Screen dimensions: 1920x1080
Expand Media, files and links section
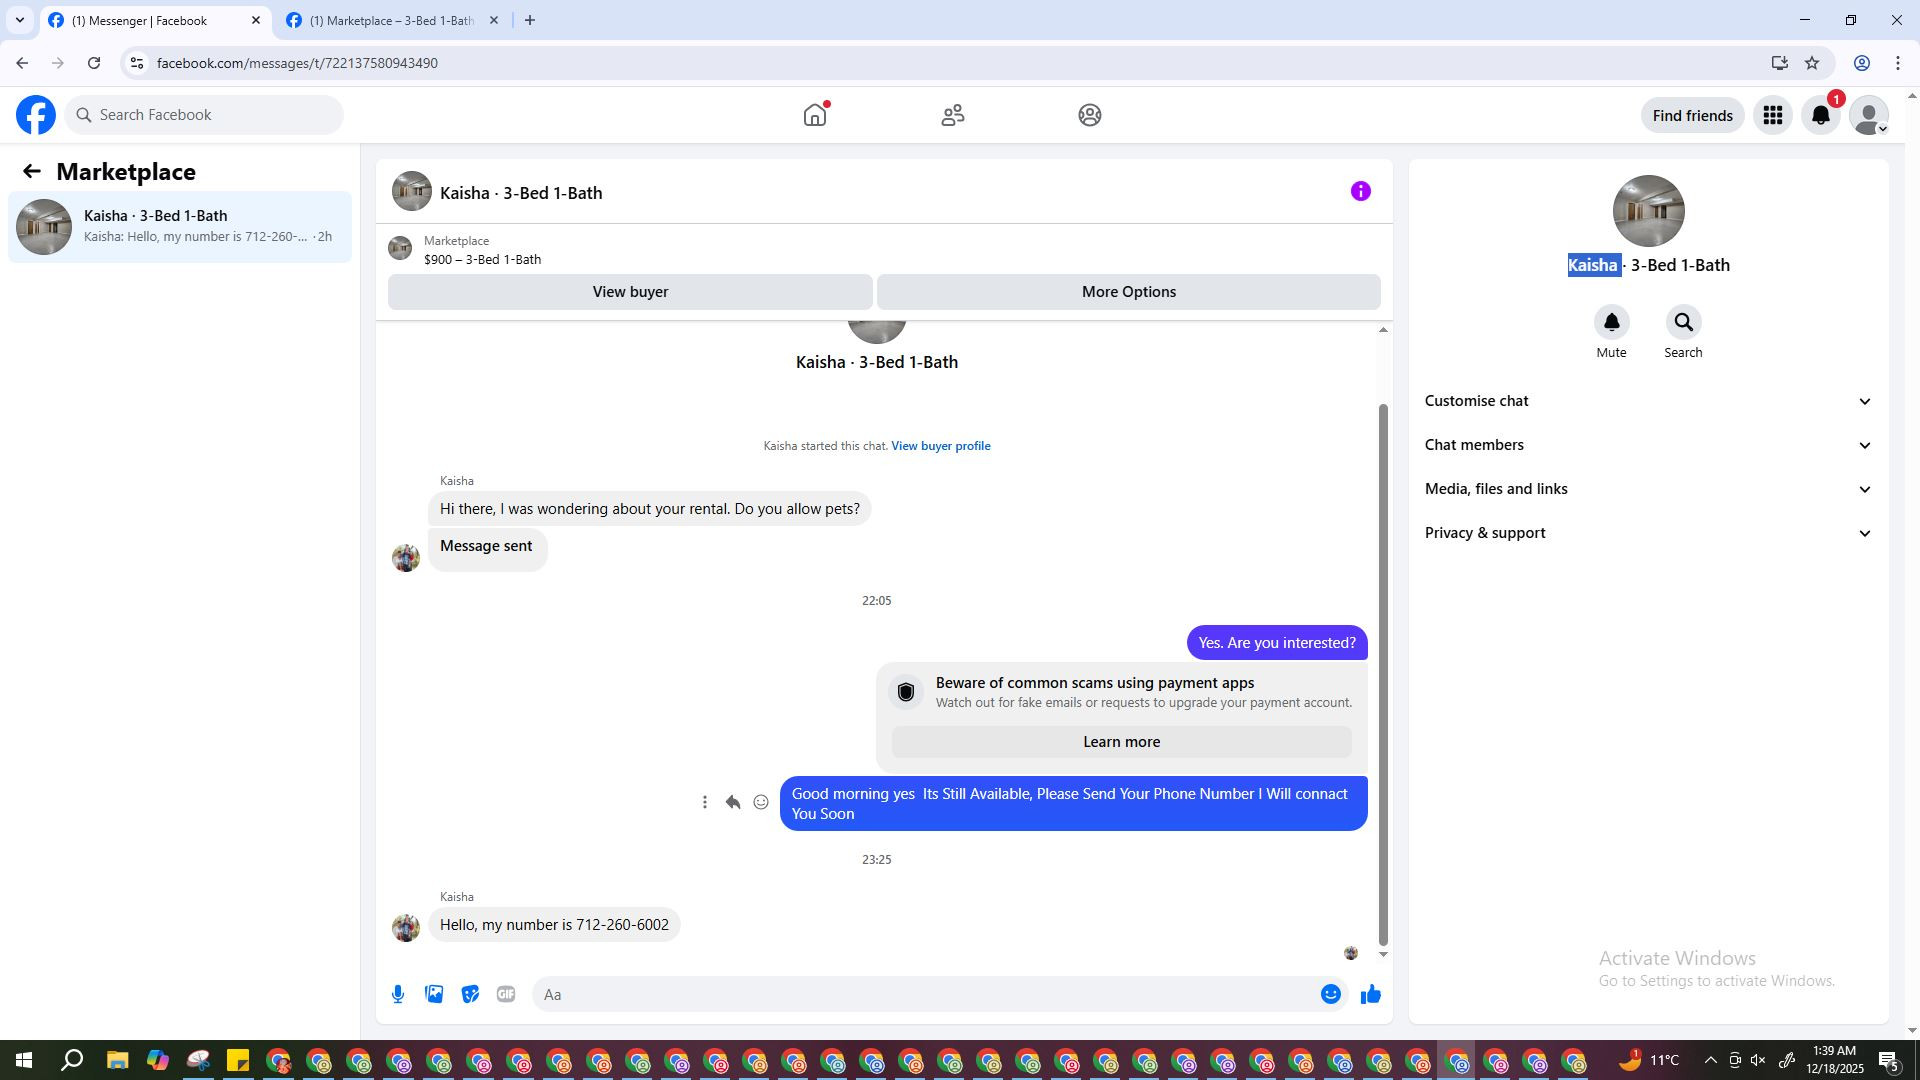[x=1647, y=489]
